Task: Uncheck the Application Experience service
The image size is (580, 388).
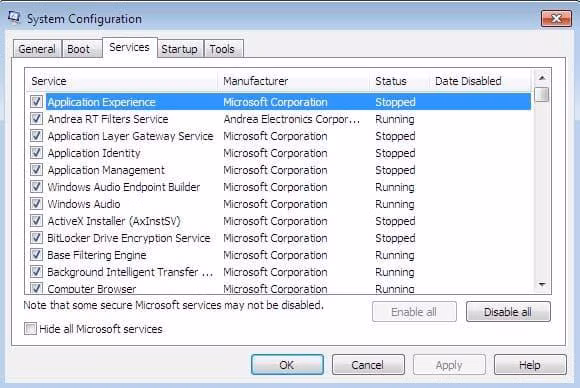Action: click(36, 101)
